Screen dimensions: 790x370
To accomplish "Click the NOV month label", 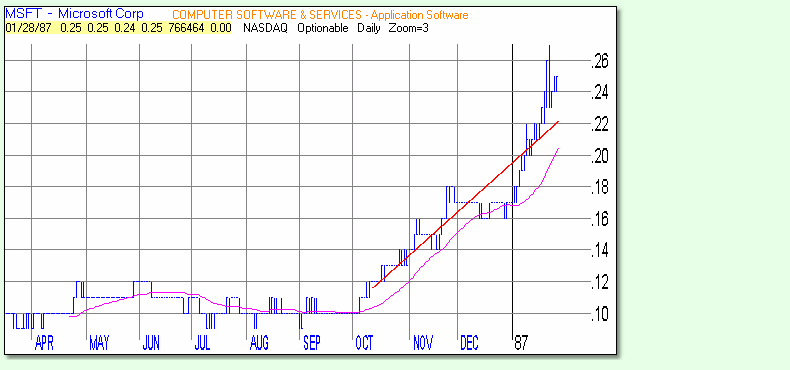I will pos(423,344).
